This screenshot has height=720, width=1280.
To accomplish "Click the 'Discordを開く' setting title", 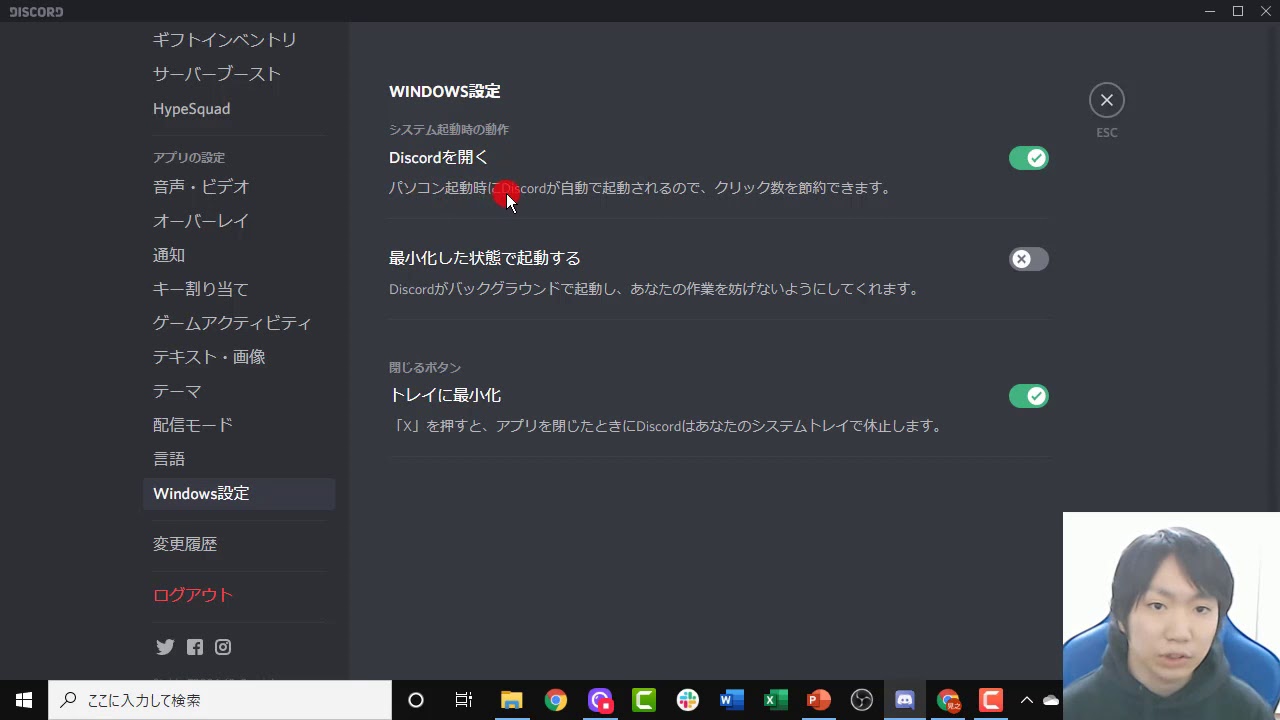I will pos(439,157).
